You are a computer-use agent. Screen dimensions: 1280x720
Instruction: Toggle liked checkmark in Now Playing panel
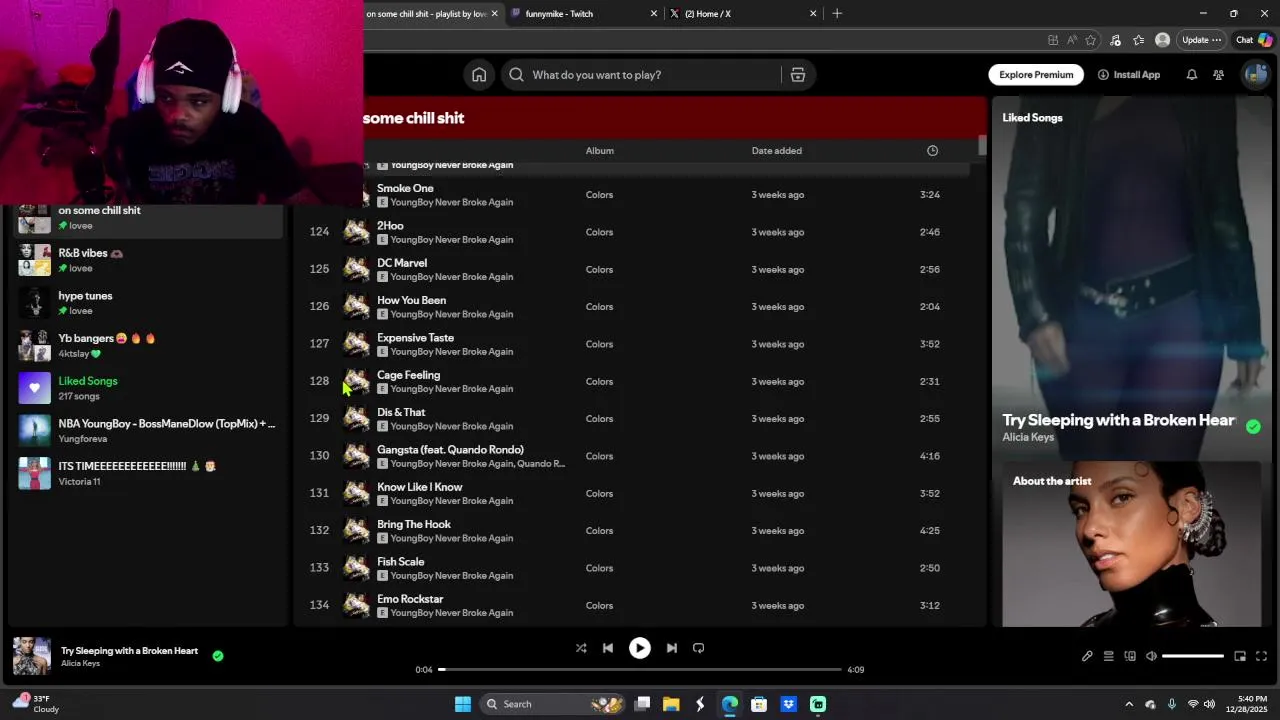tap(1253, 426)
